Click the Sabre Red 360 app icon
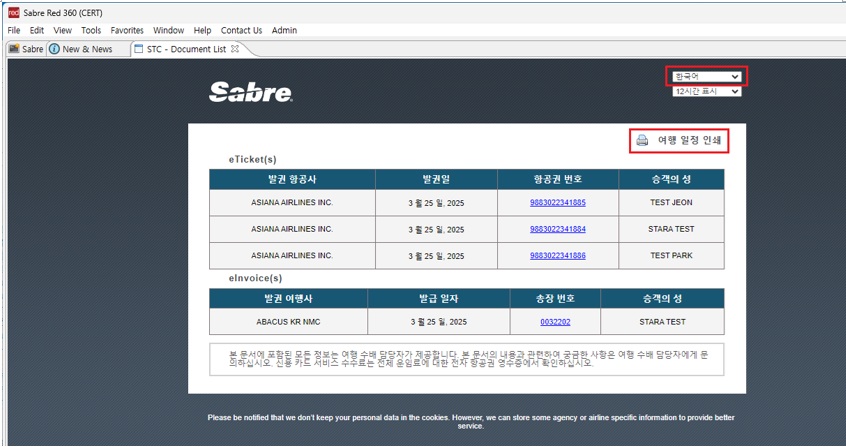Image resolution: width=846 pixels, height=447 pixels. (13, 12)
